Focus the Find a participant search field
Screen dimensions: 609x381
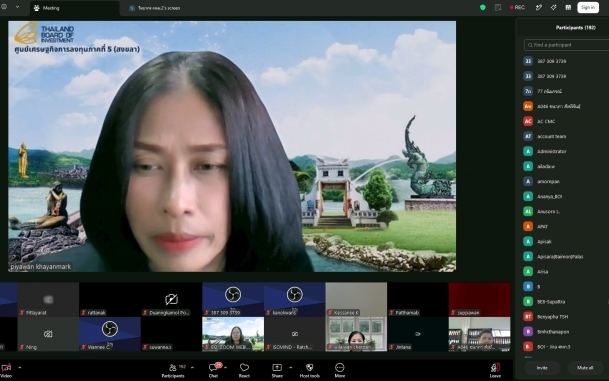566,45
